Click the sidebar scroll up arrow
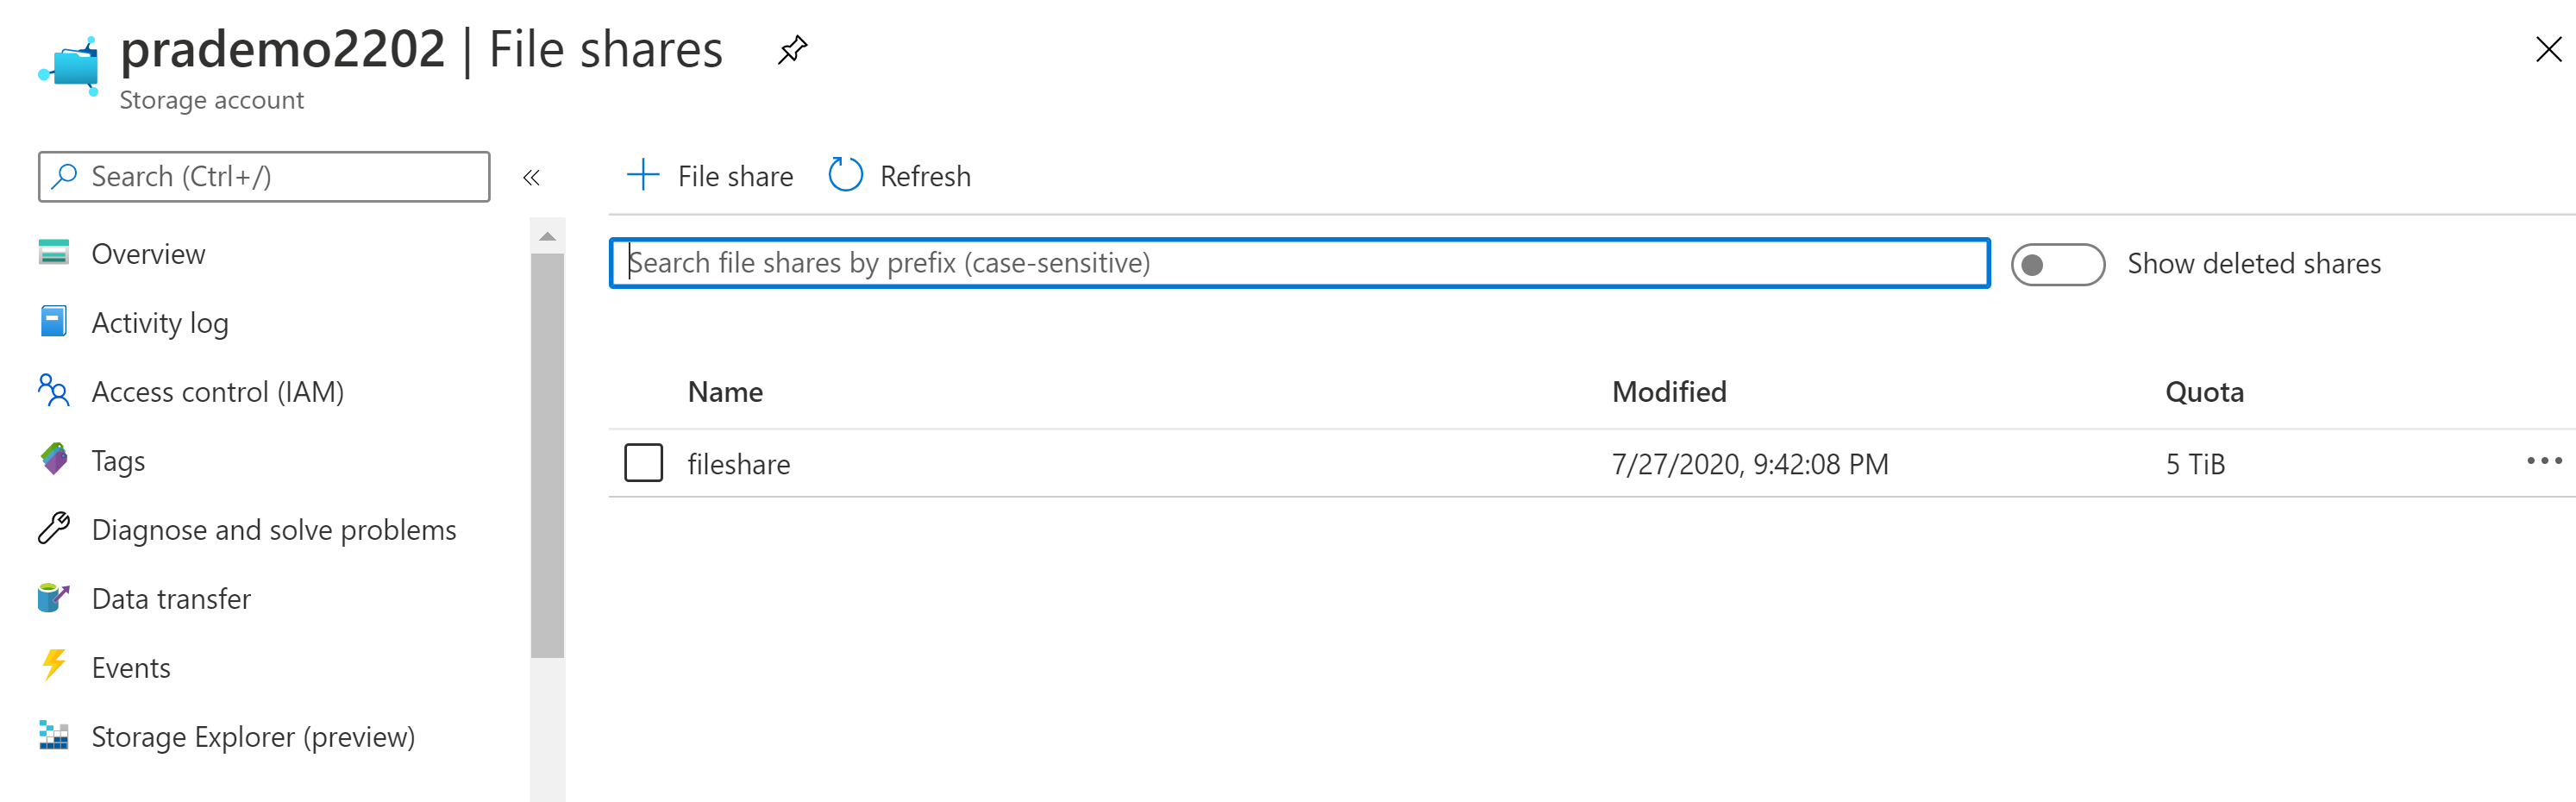Screen dimensions: 2576x802 [x=547, y=237]
